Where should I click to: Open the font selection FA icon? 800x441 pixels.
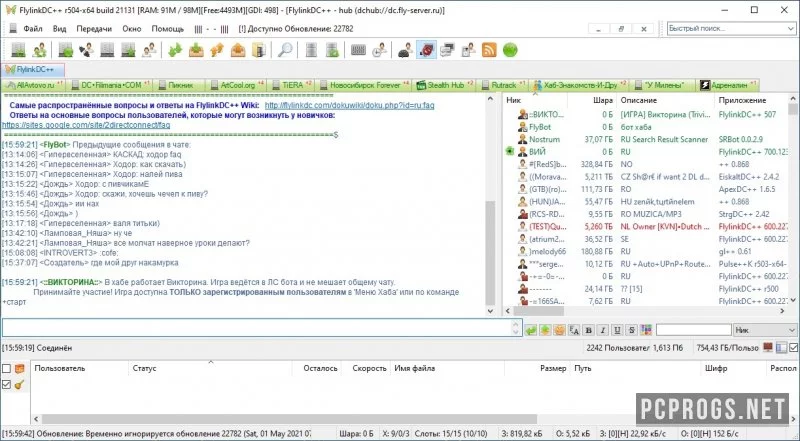point(574,330)
